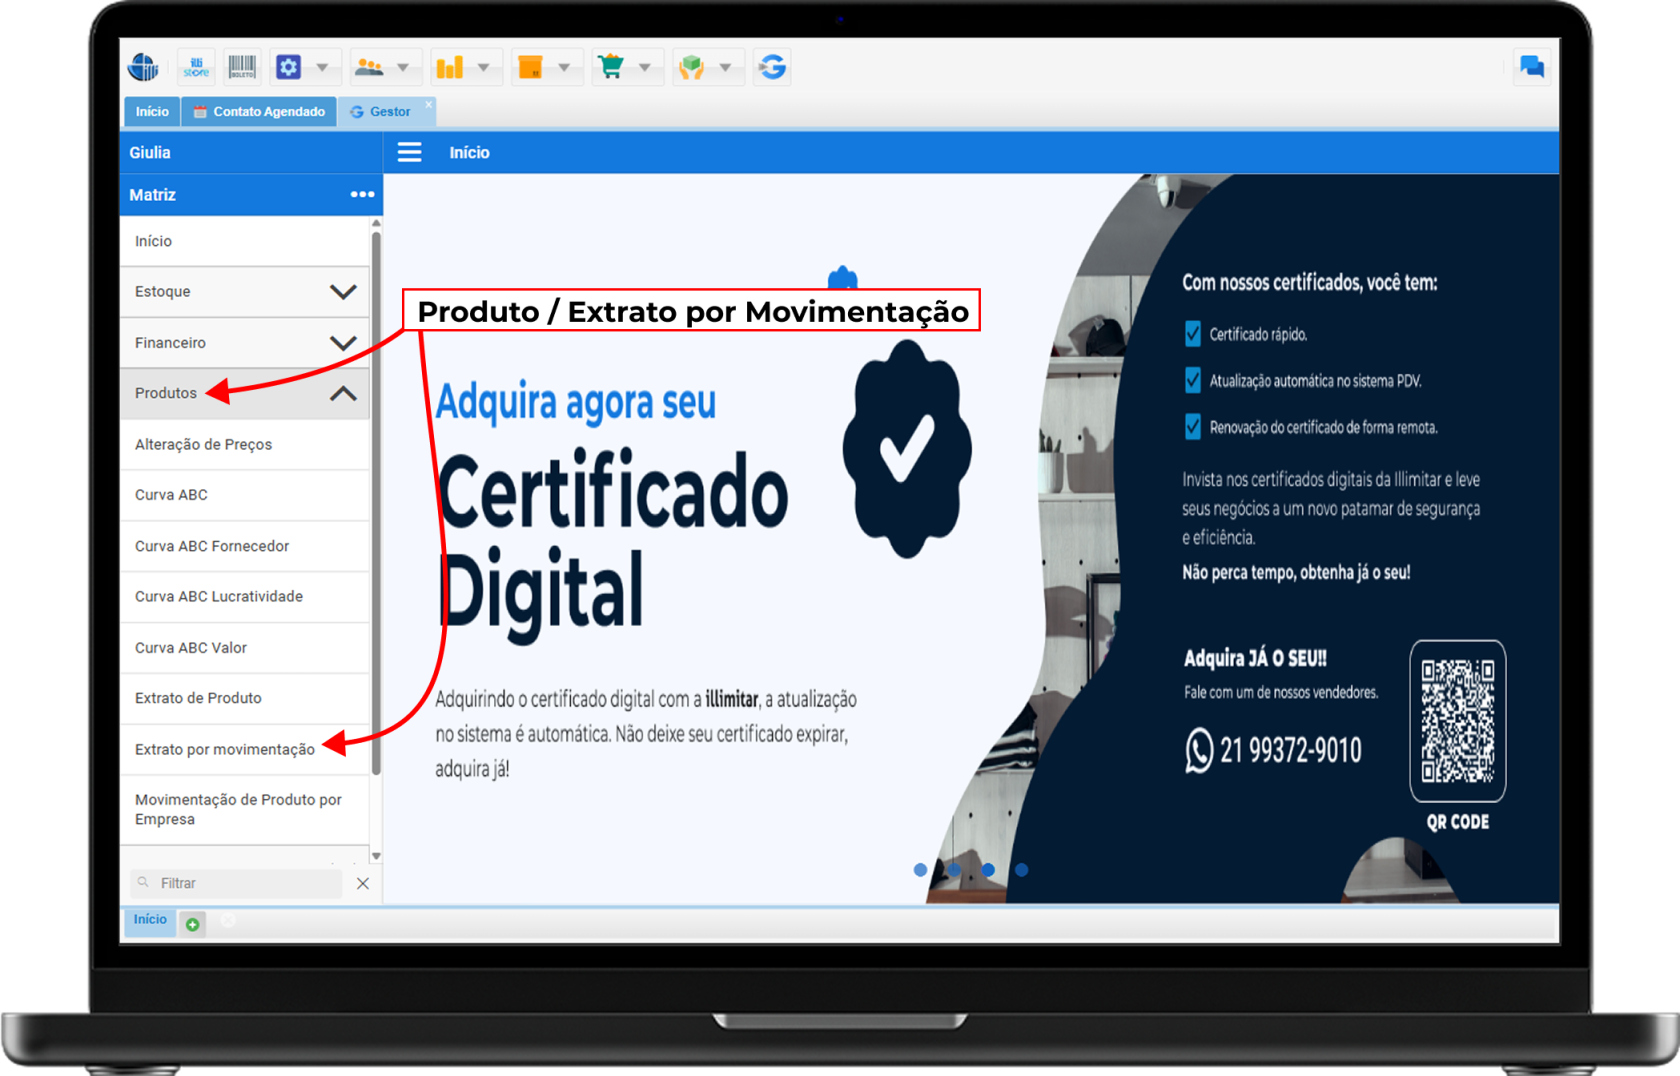
Task: Click the green plus add-tab button
Action: (192, 924)
